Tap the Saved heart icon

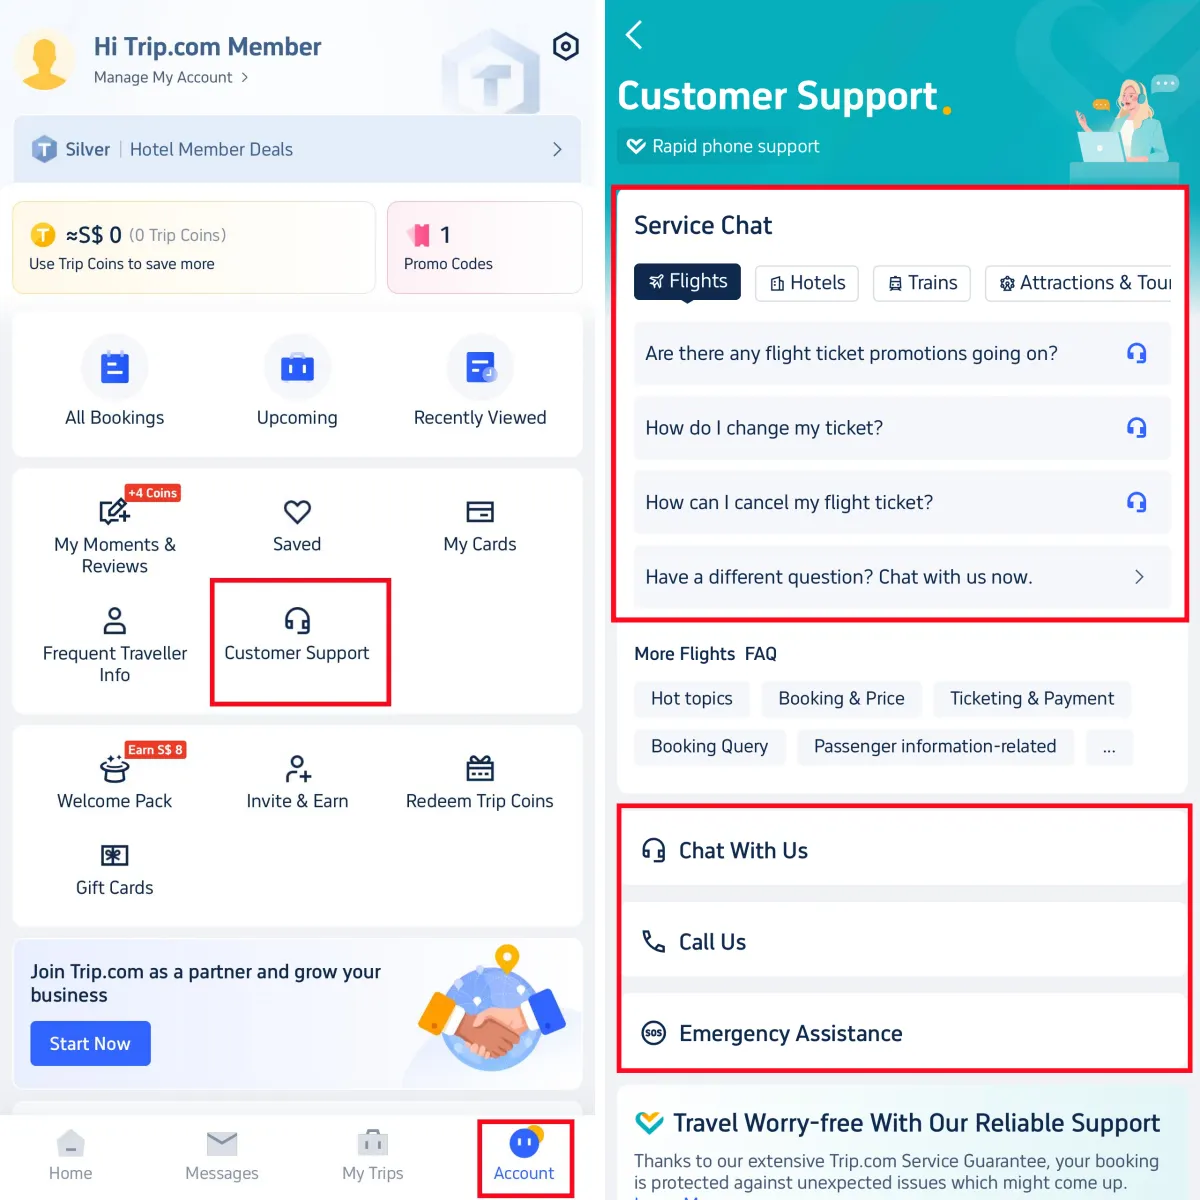coord(297,512)
